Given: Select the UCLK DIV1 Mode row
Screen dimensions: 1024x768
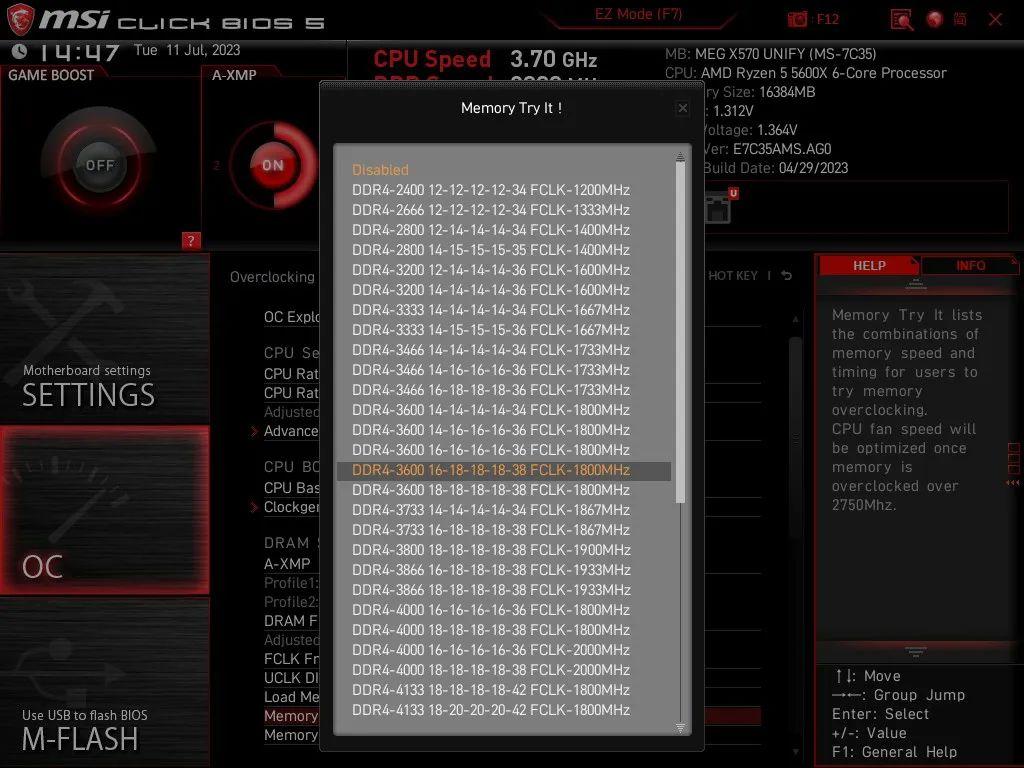Looking at the screenshot, I should click(x=291, y=678).
